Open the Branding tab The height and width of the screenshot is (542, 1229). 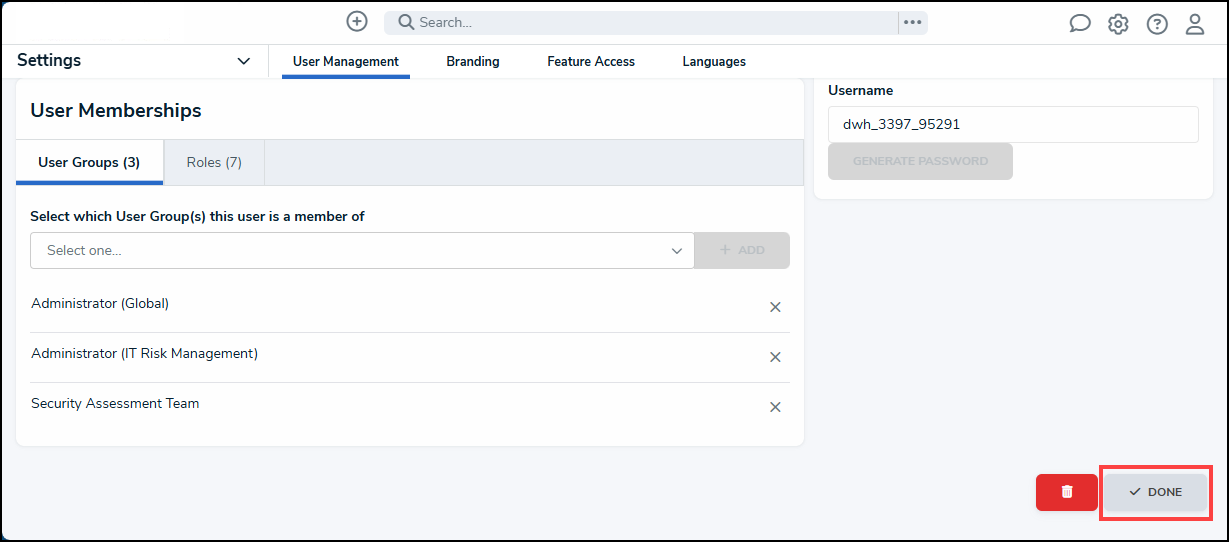pyautogui.click(x=473, y=61)
